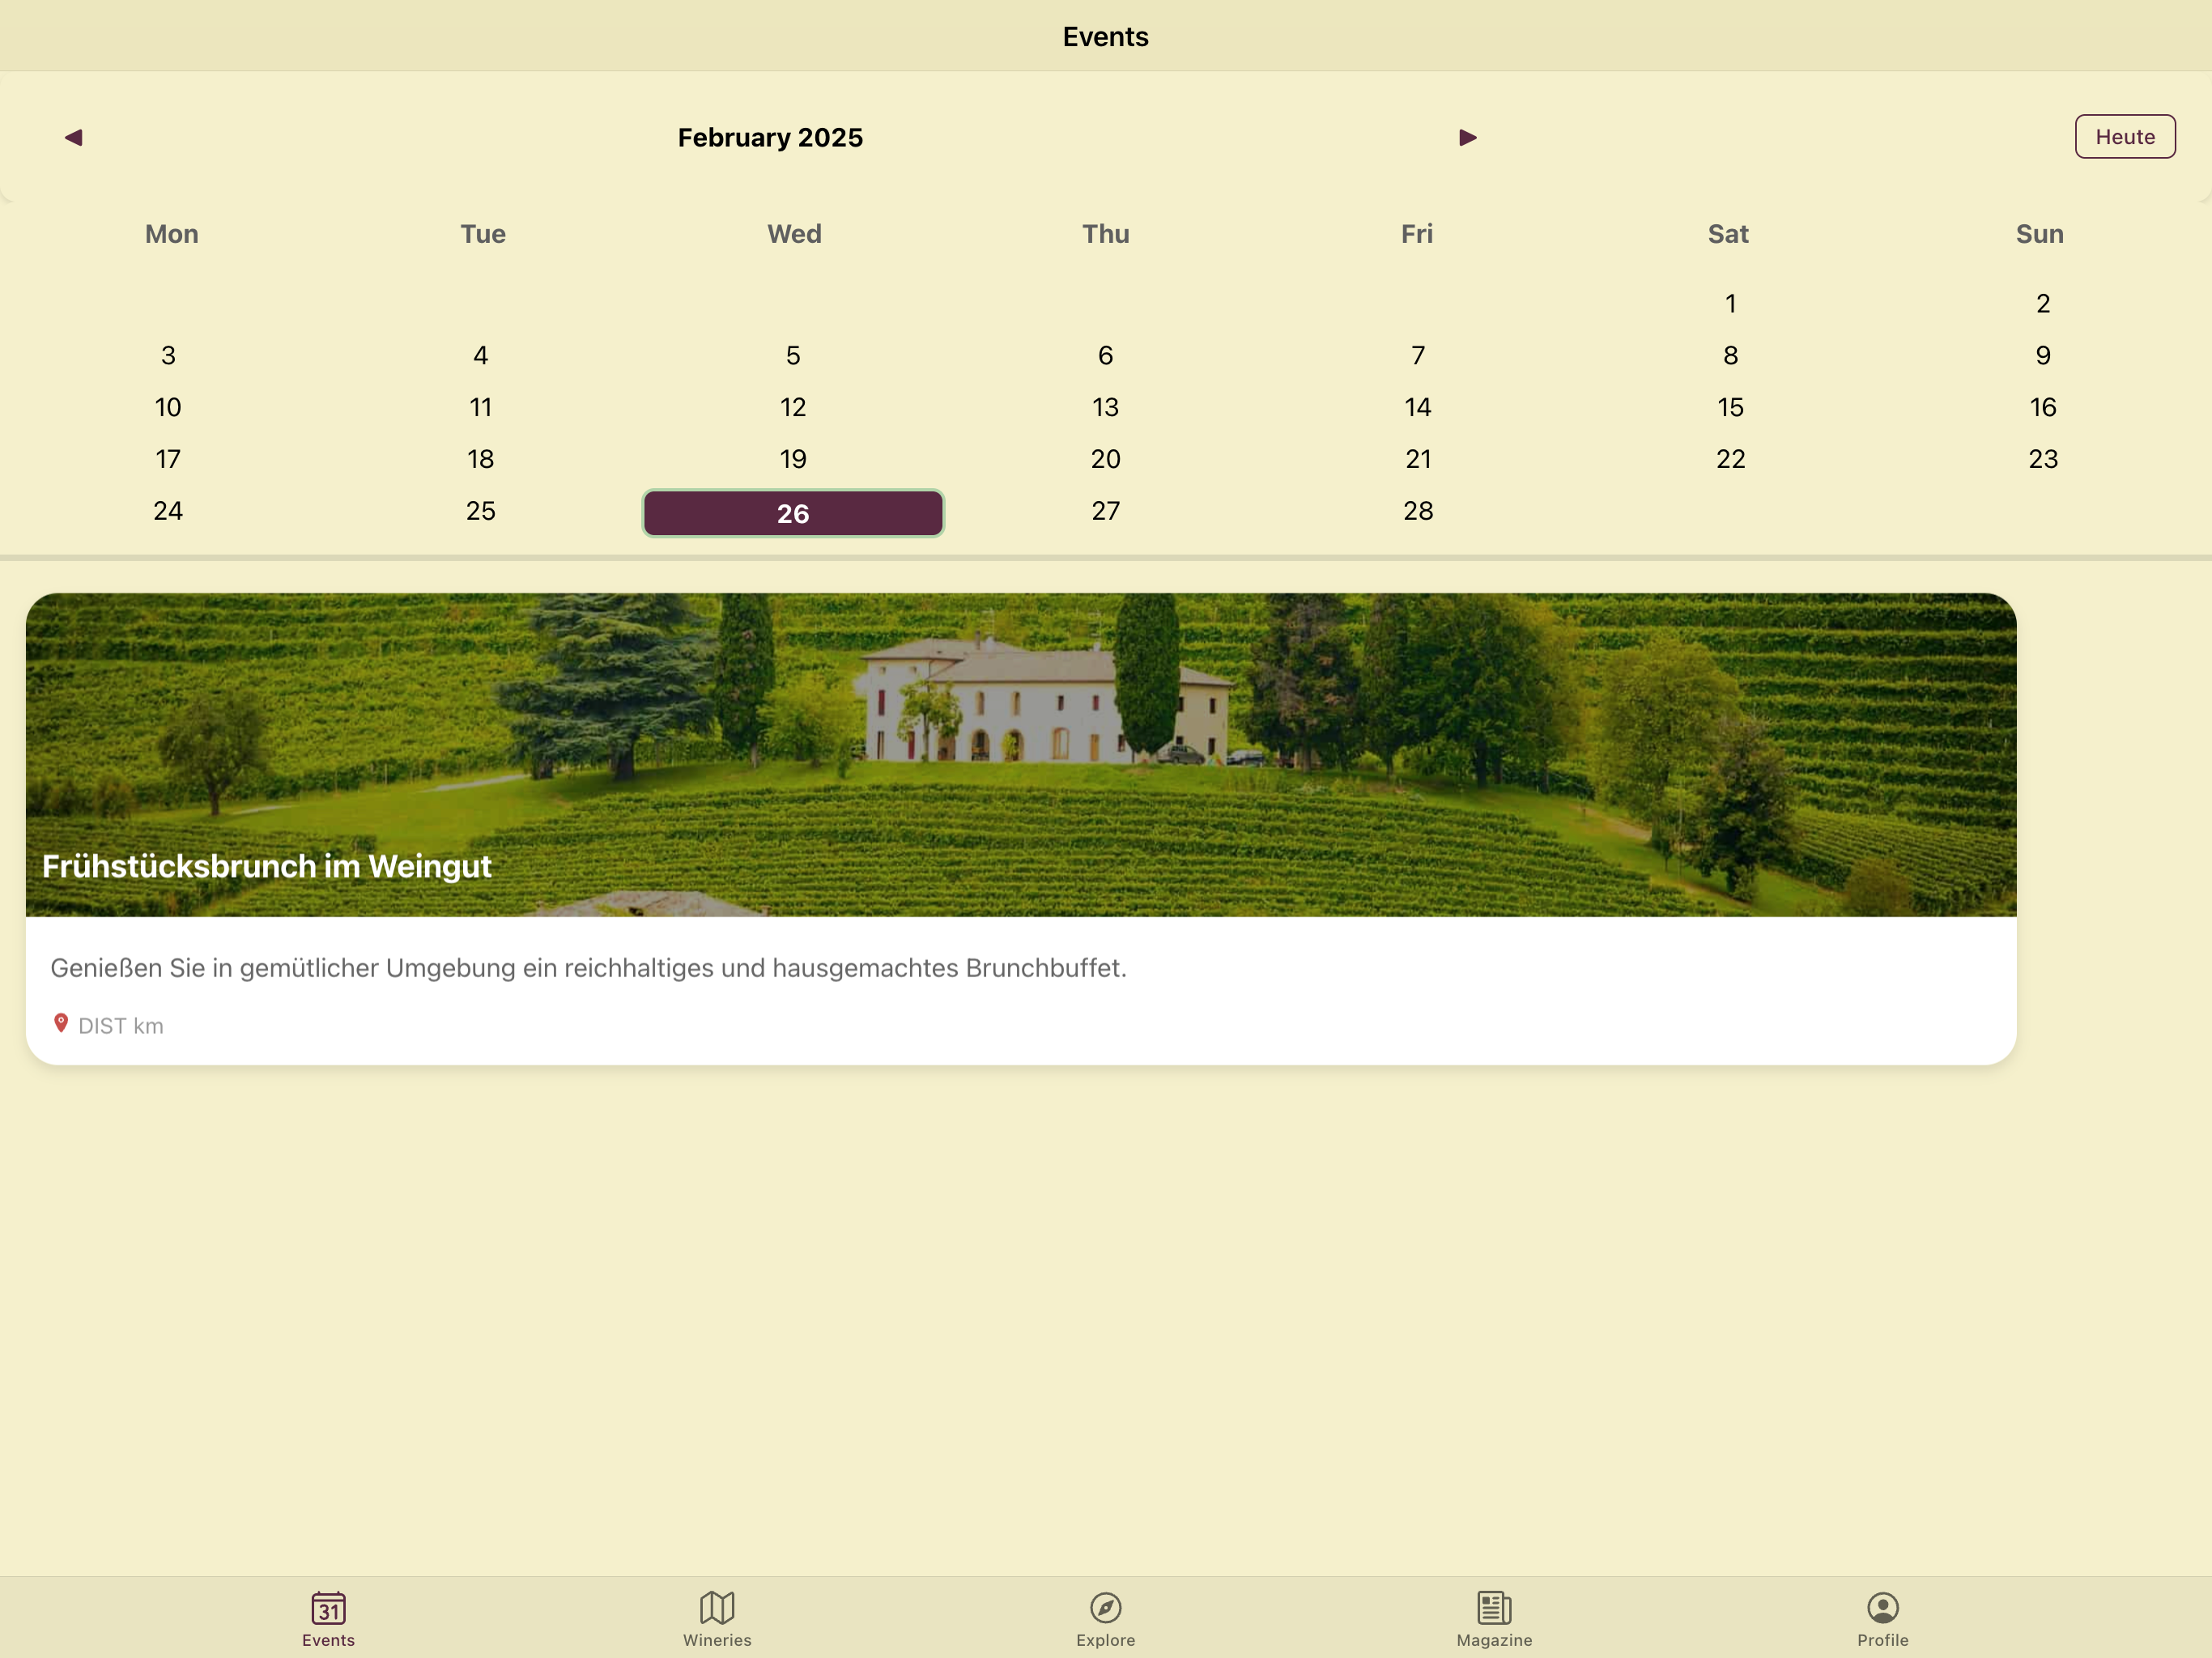This screenshot has width=2212, height=1658.
Task: Select day 8 in calendar
Action: 1731,355
